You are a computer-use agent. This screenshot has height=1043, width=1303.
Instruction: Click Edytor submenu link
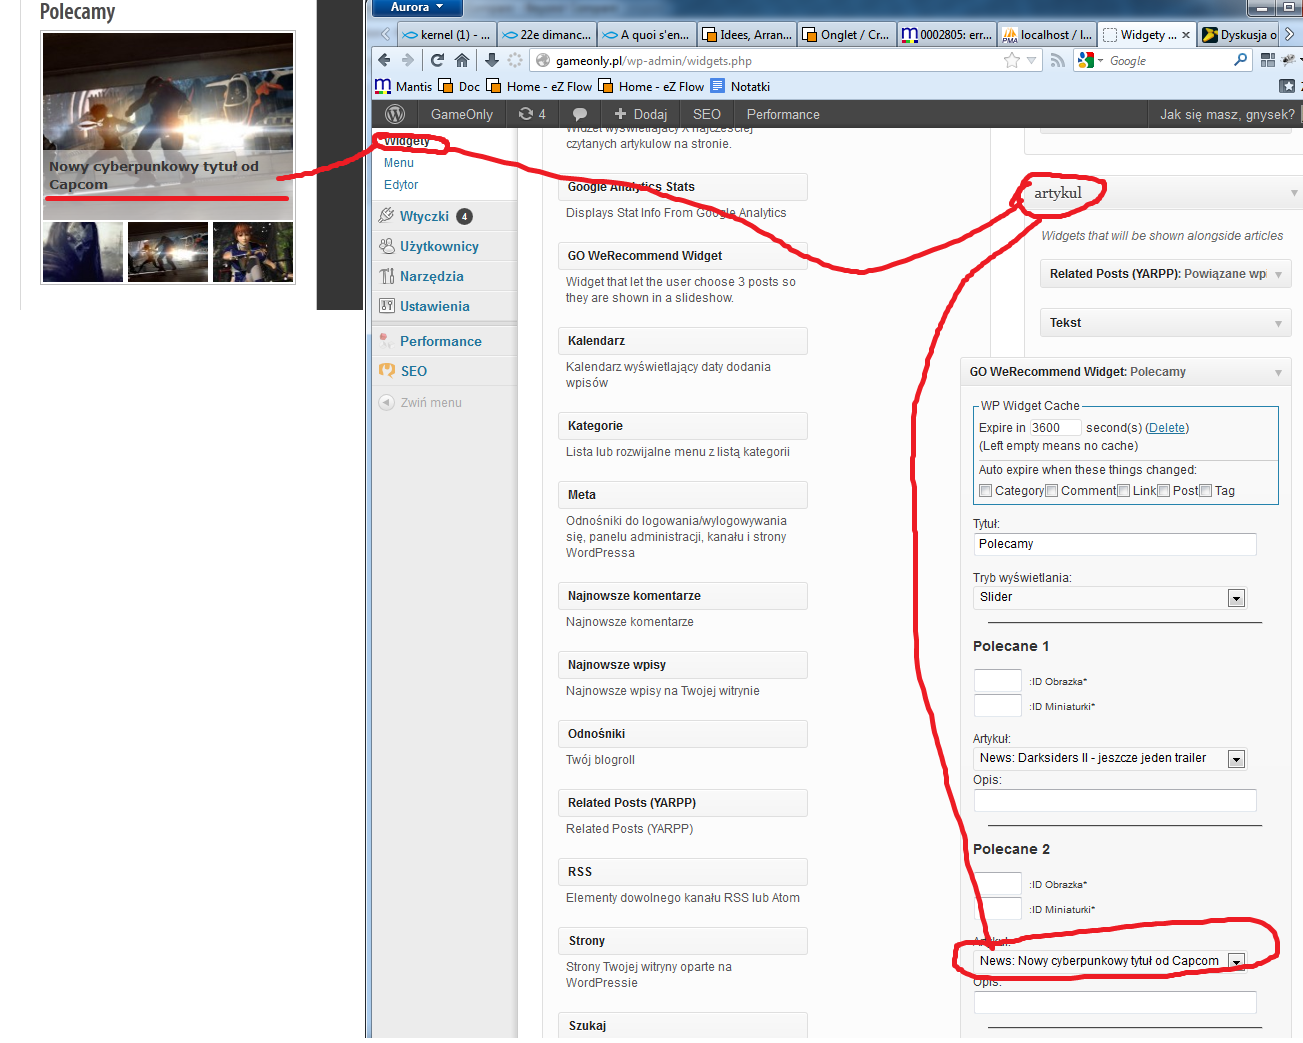[x=401, y=185]
